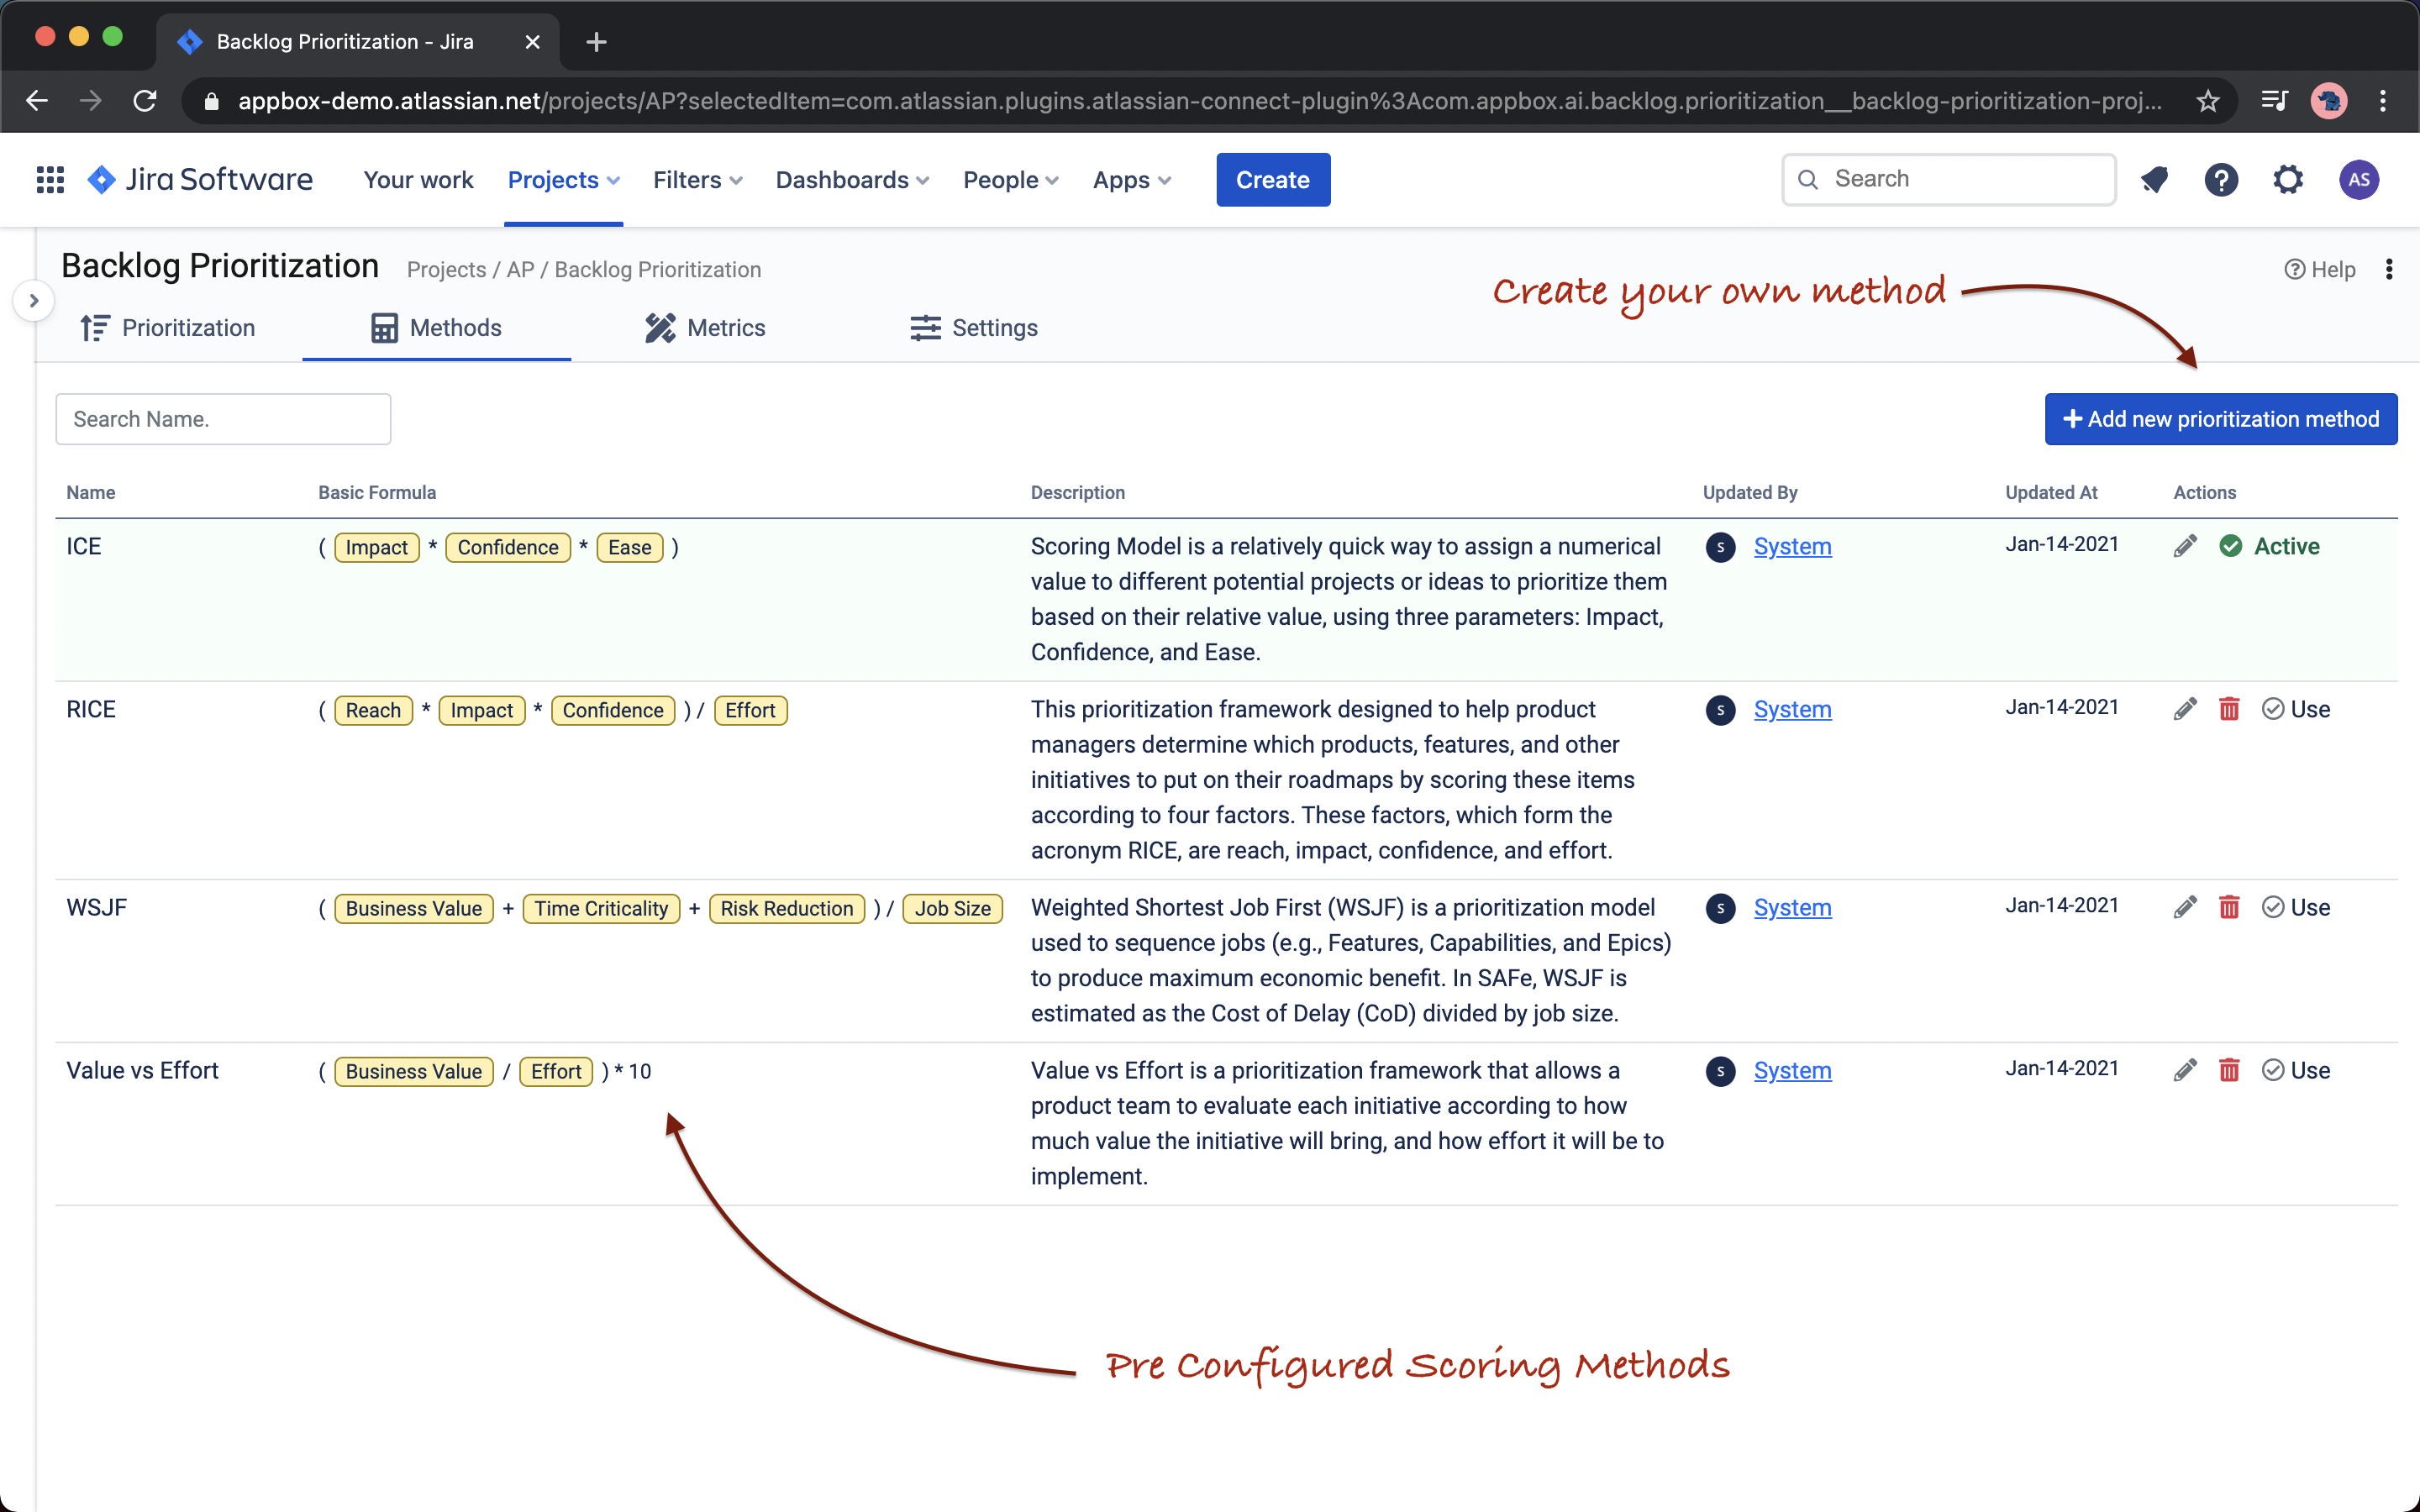Expand the Projects dropdown menu
This screenshot has width=2420, height=1512.
564,180
